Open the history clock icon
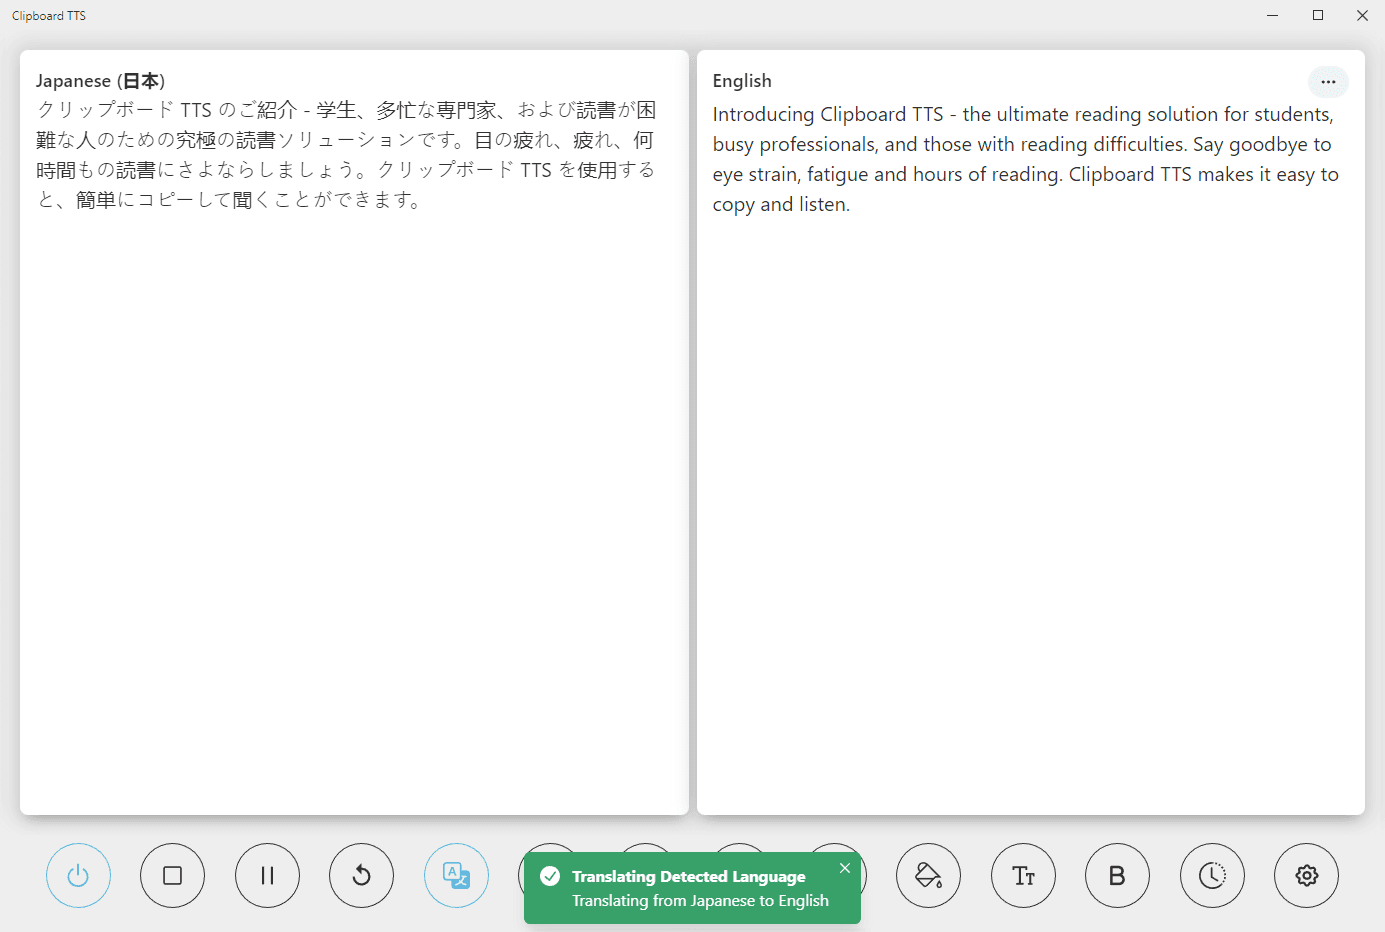The height and width of the screenshot is (932, 1385). coord(1212,876)
